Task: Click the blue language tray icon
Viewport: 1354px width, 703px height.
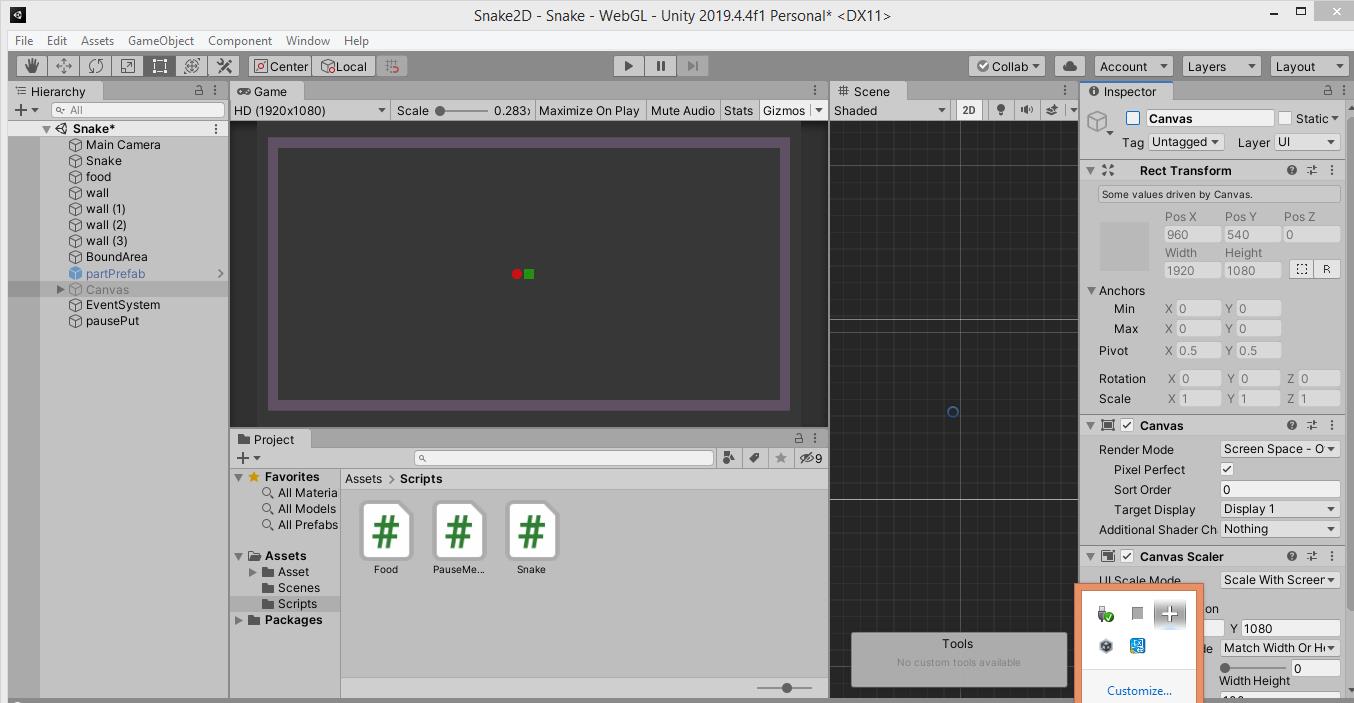Action: (1137, 646)
